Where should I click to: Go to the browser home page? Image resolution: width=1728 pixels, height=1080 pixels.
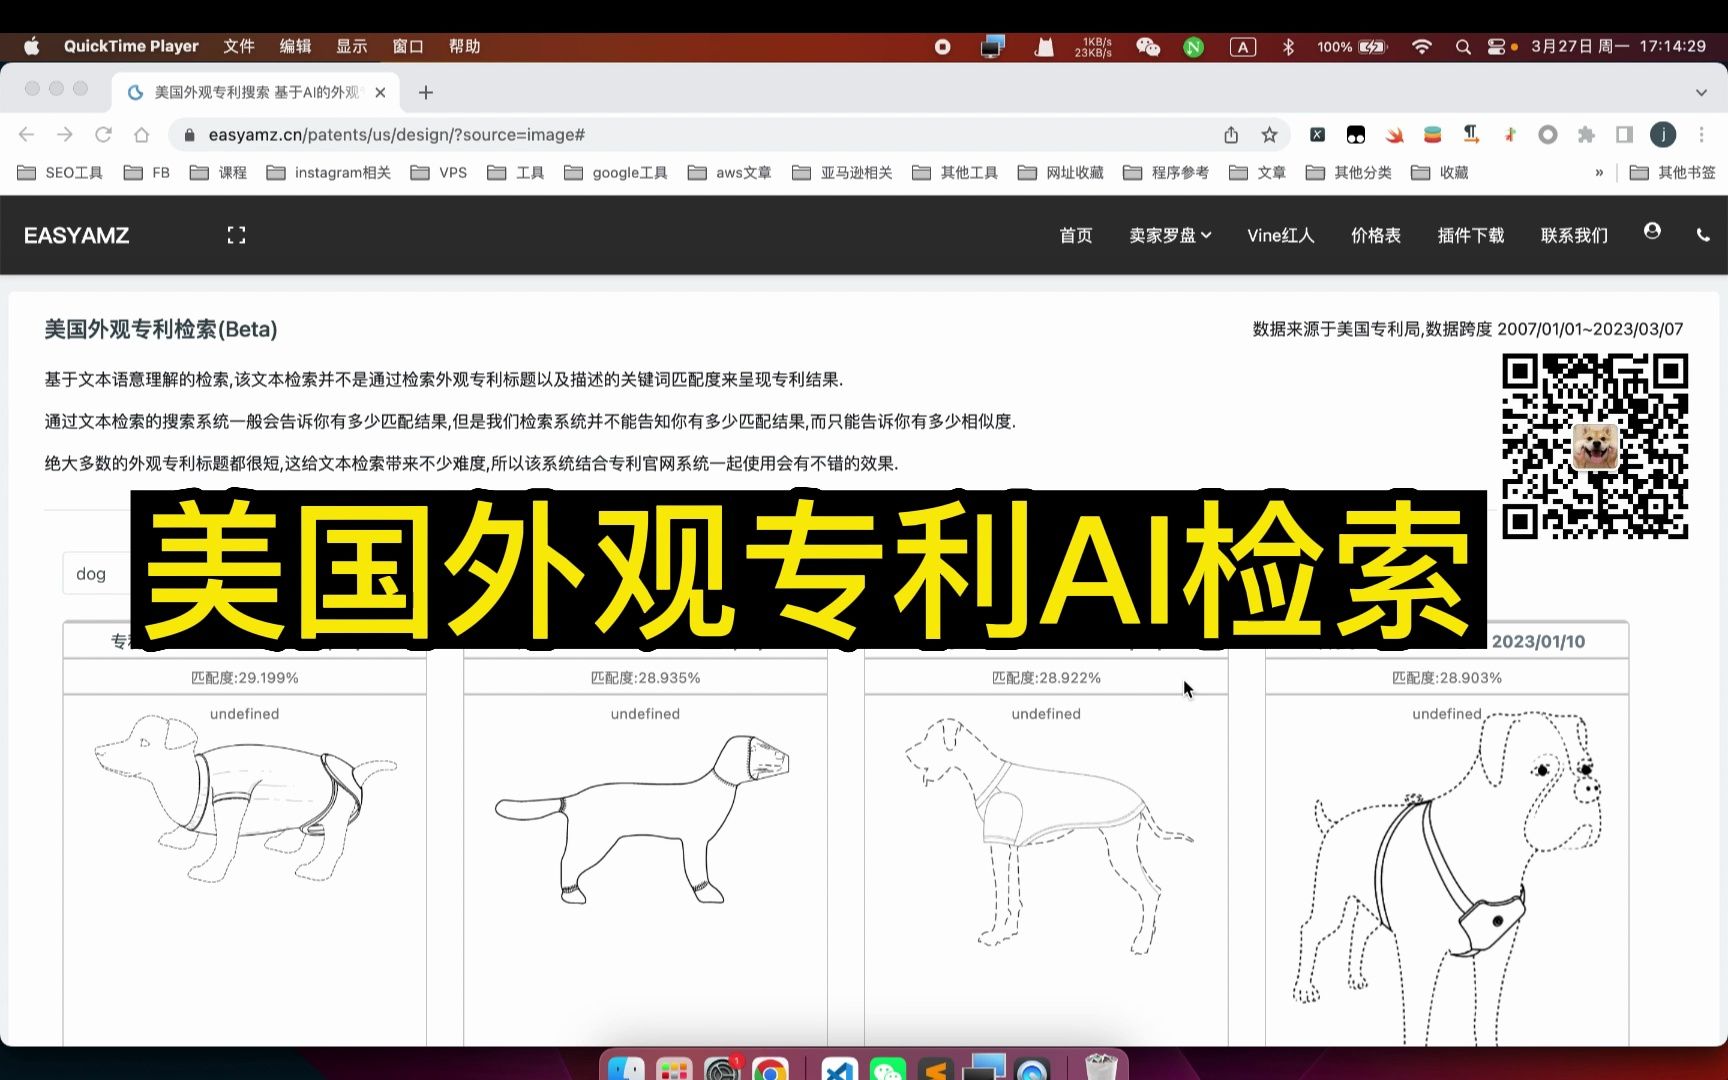click(141, 134)
